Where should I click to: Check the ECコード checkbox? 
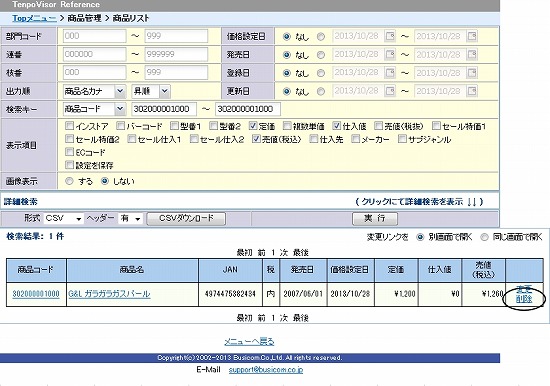click(69, 152)
